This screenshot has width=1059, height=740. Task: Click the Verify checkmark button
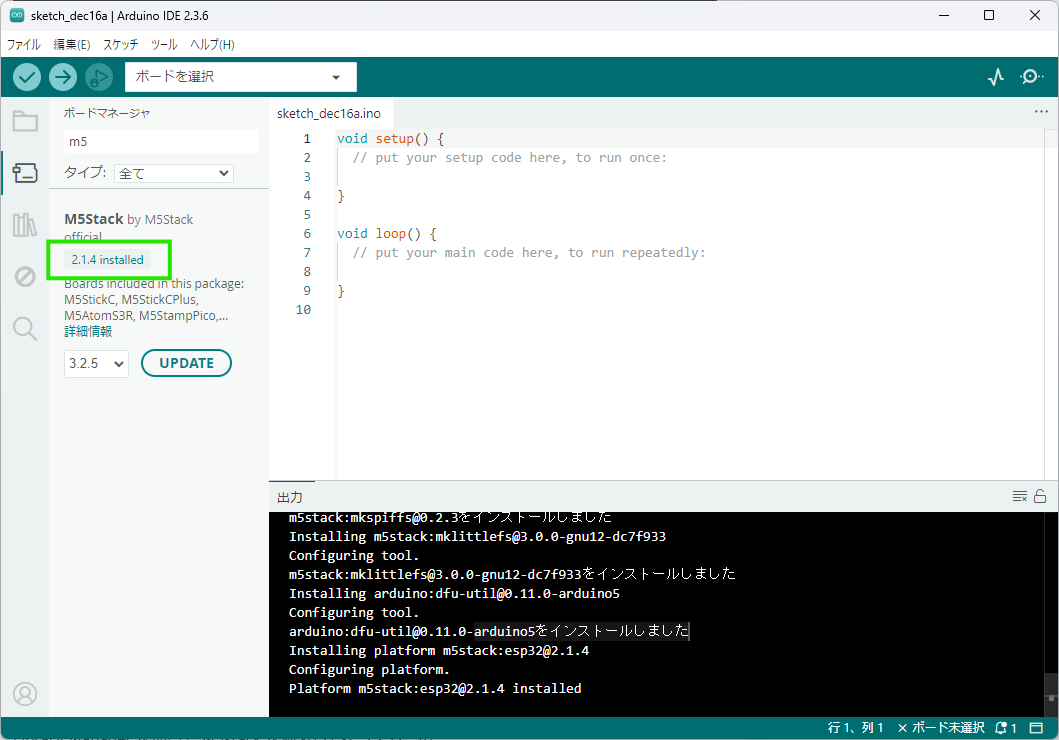pos(27,77)
